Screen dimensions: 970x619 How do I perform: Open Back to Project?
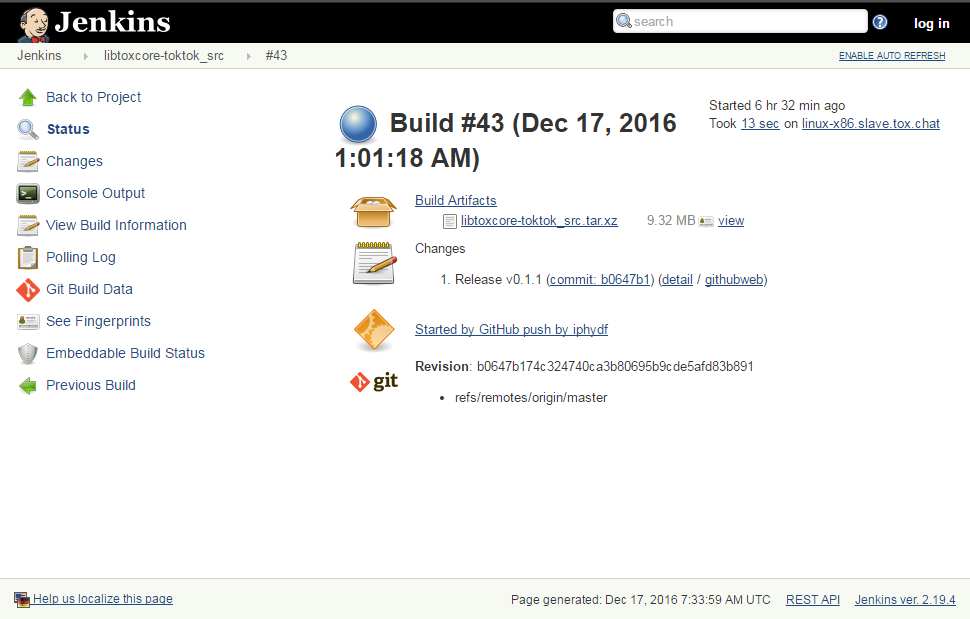click(x=93, y=97)
